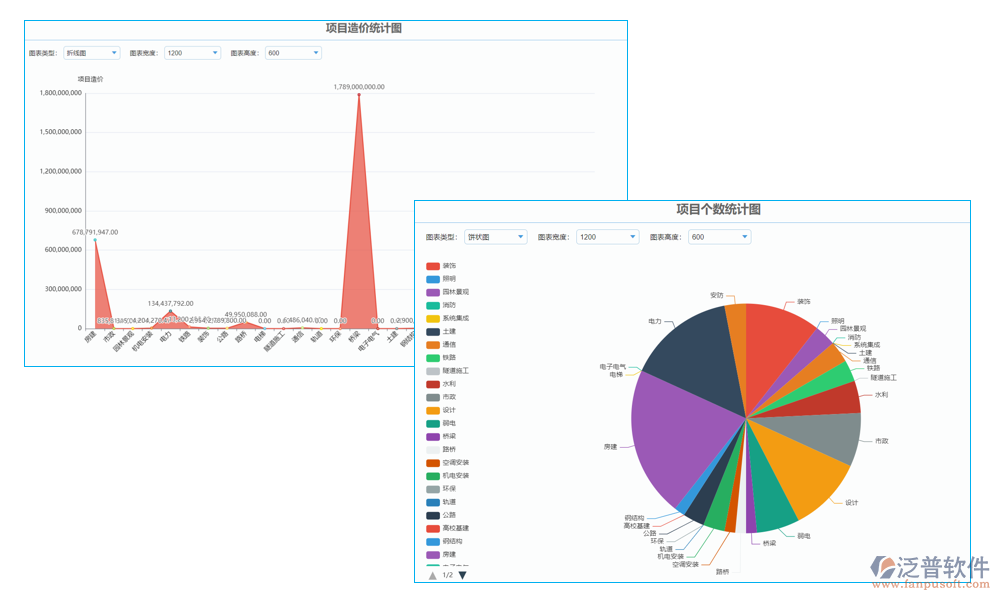Open chart width dropdown in 项目个数统计图
1000x600 pixels.
[607, 237]
